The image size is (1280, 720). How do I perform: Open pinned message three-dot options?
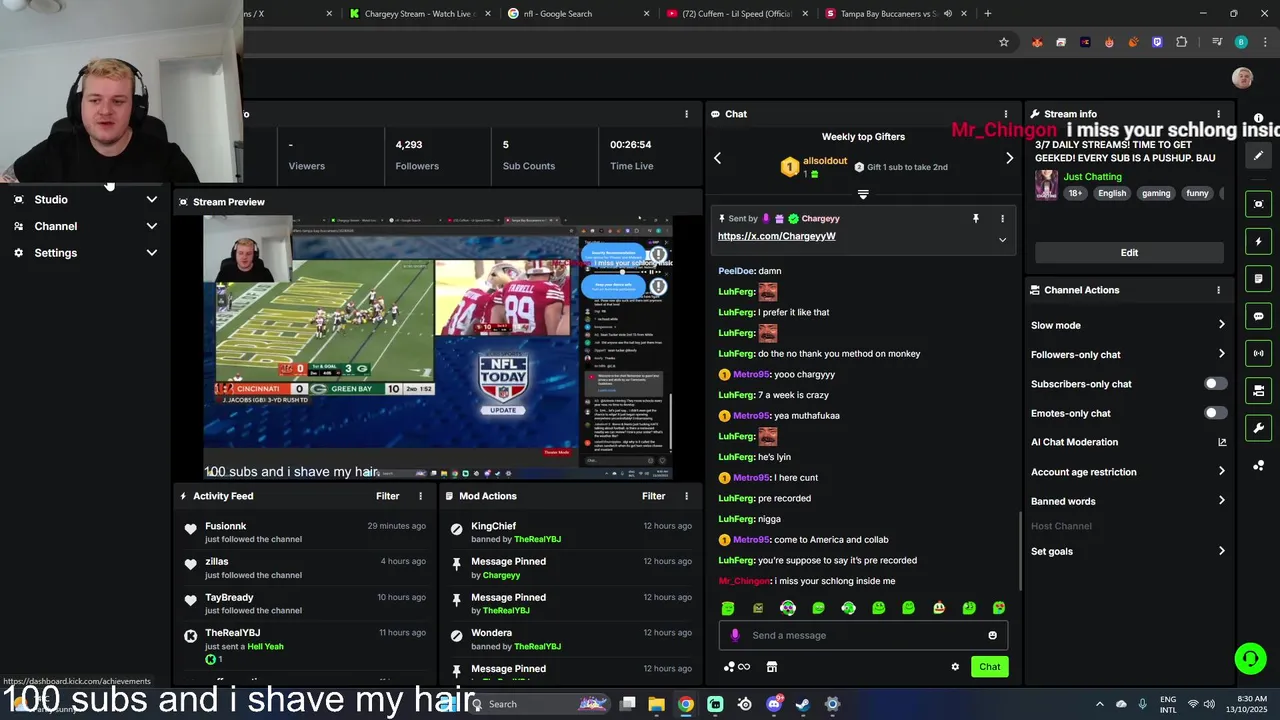[x=1002, y=218]
